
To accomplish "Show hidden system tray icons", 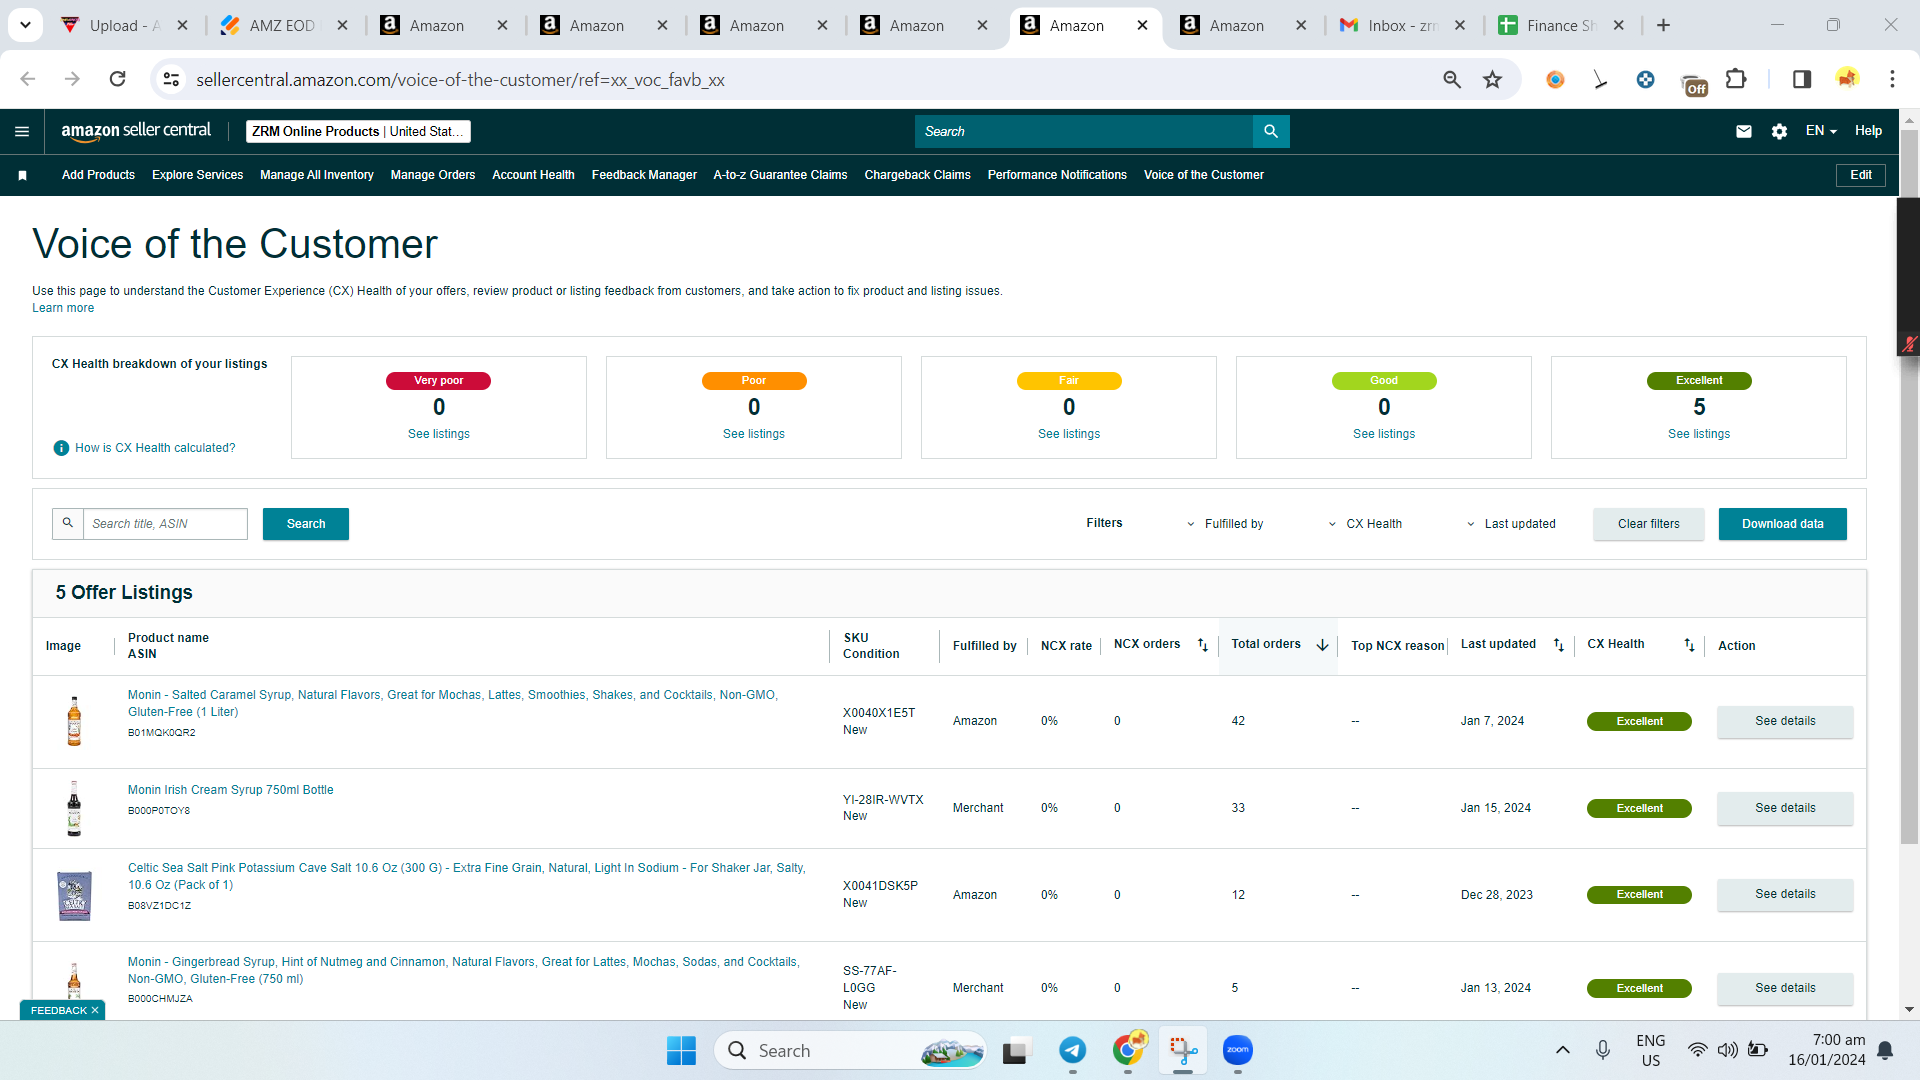I will 1563,1050.
